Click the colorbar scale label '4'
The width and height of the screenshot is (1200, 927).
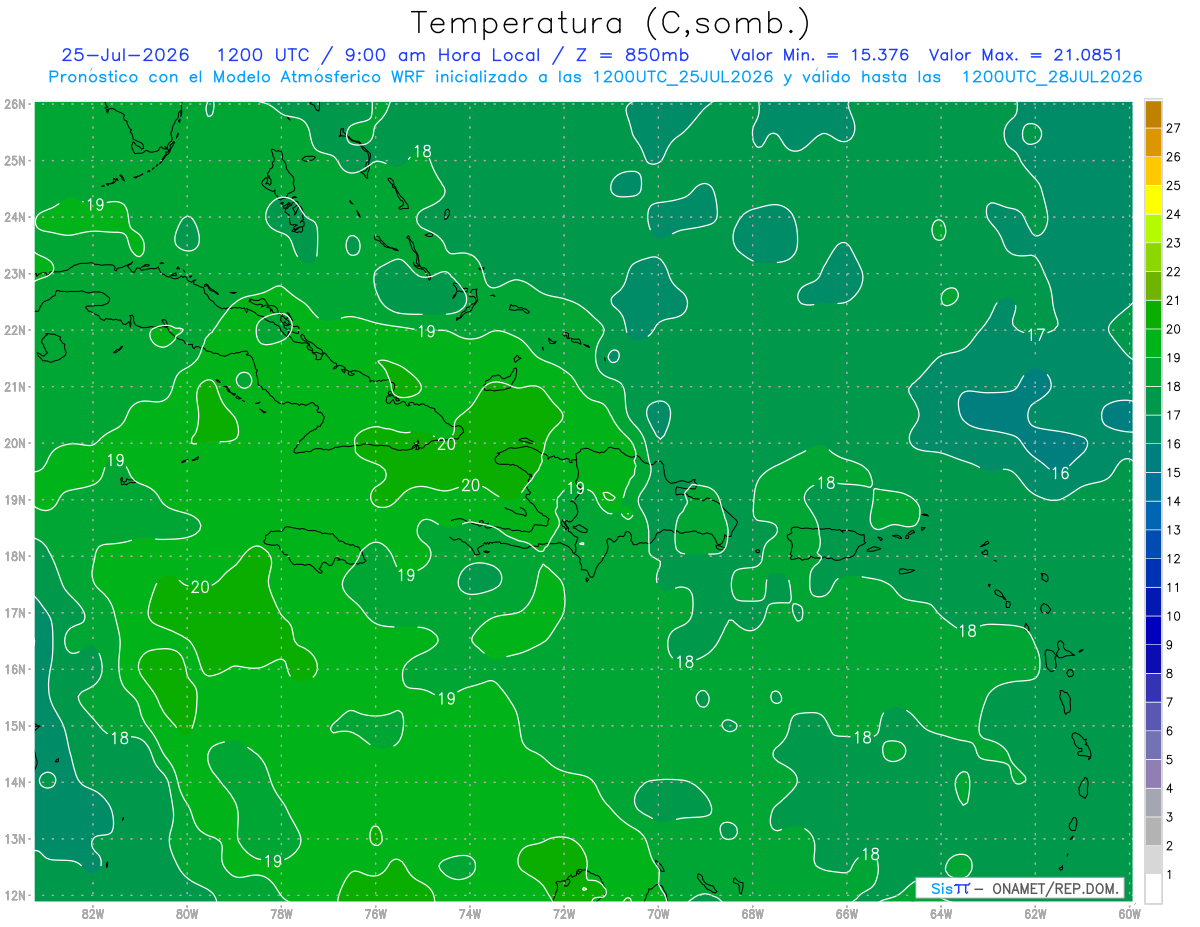coord(1169,788)
